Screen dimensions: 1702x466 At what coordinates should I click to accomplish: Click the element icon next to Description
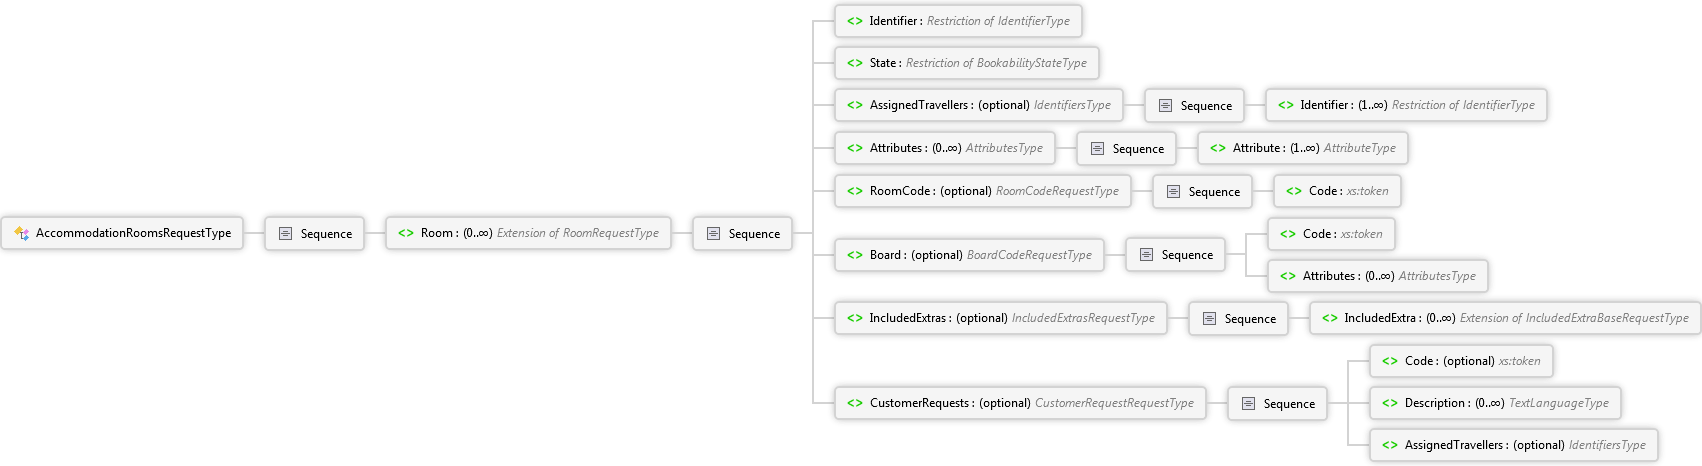(1389, 403)
